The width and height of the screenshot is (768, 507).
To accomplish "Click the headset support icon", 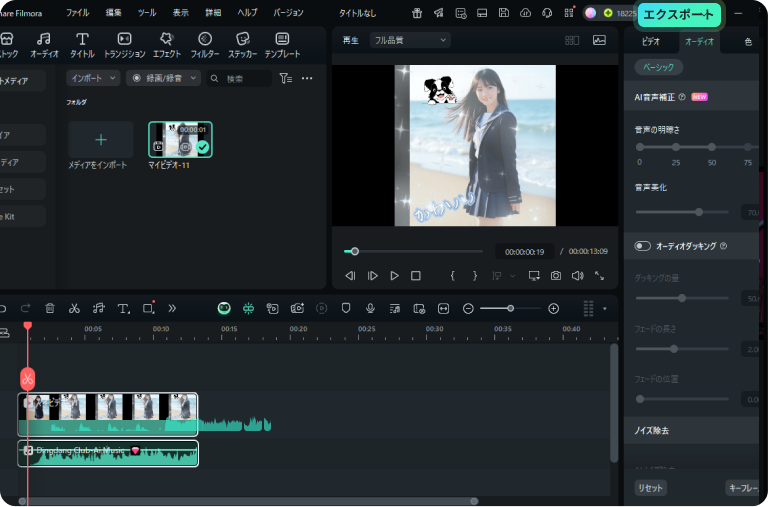I will pyautogui.click(x=547, y=13).
